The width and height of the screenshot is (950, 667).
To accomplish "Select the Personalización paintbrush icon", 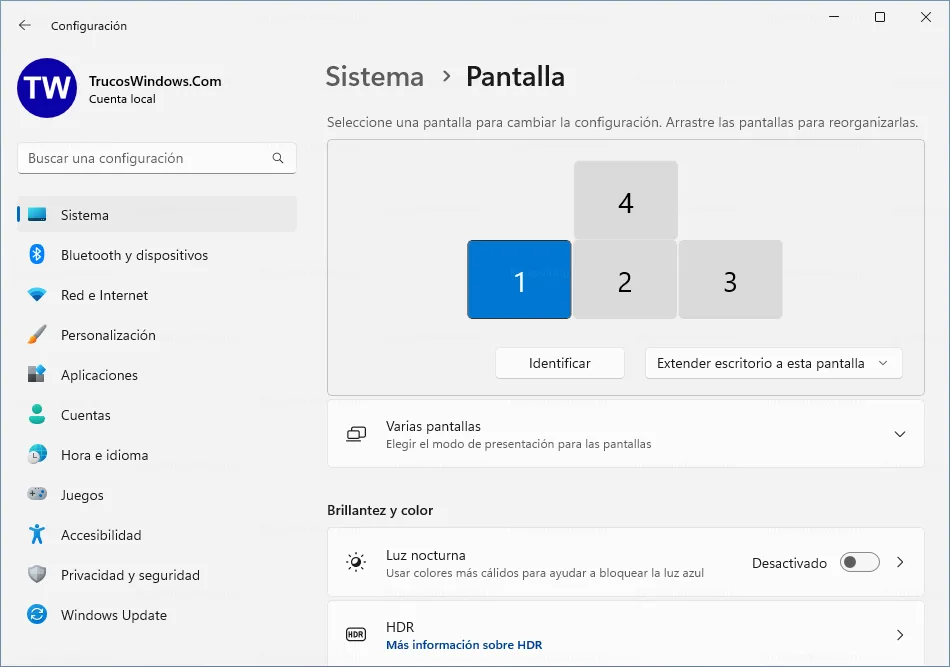I will 37,334.
